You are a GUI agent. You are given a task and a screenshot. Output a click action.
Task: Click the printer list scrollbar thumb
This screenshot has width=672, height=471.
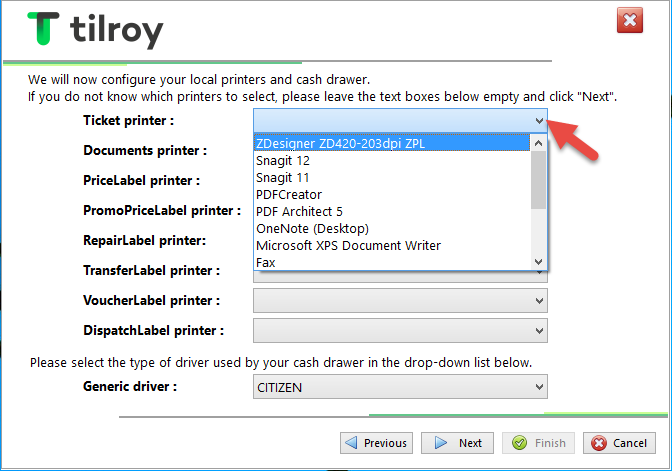tap(539, 180)
